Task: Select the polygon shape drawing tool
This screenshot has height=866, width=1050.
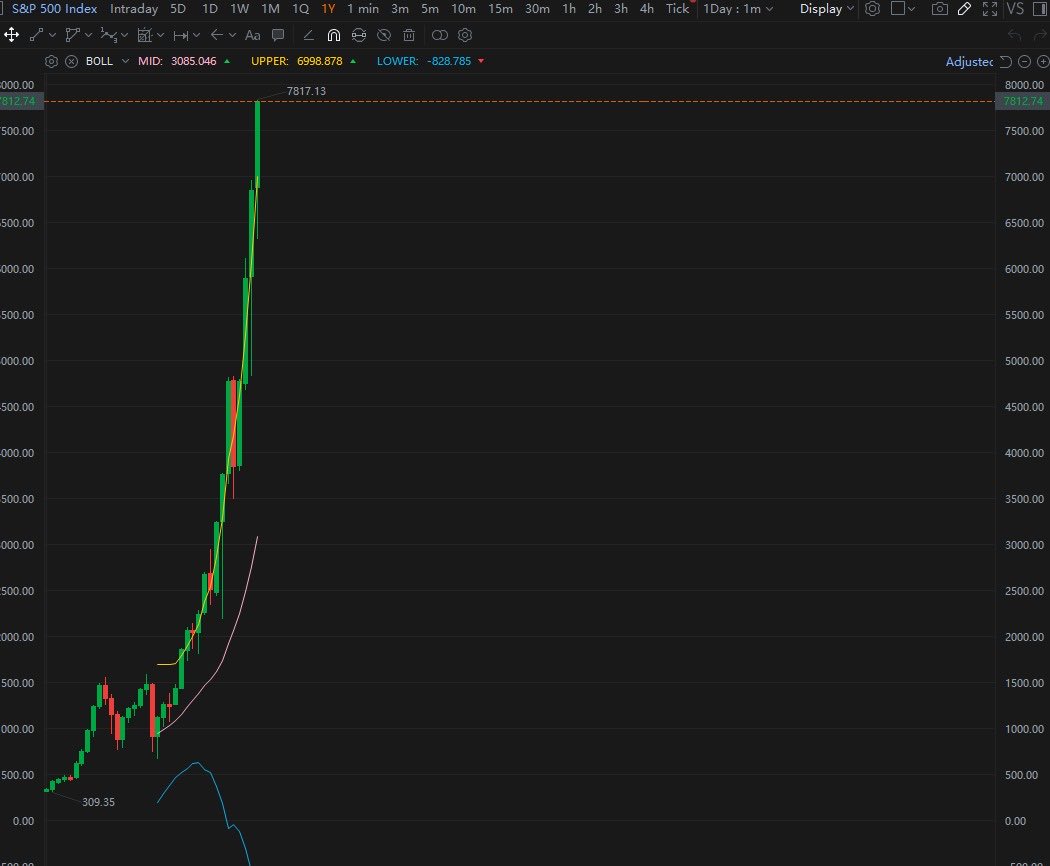Action: tap(72, 35)
